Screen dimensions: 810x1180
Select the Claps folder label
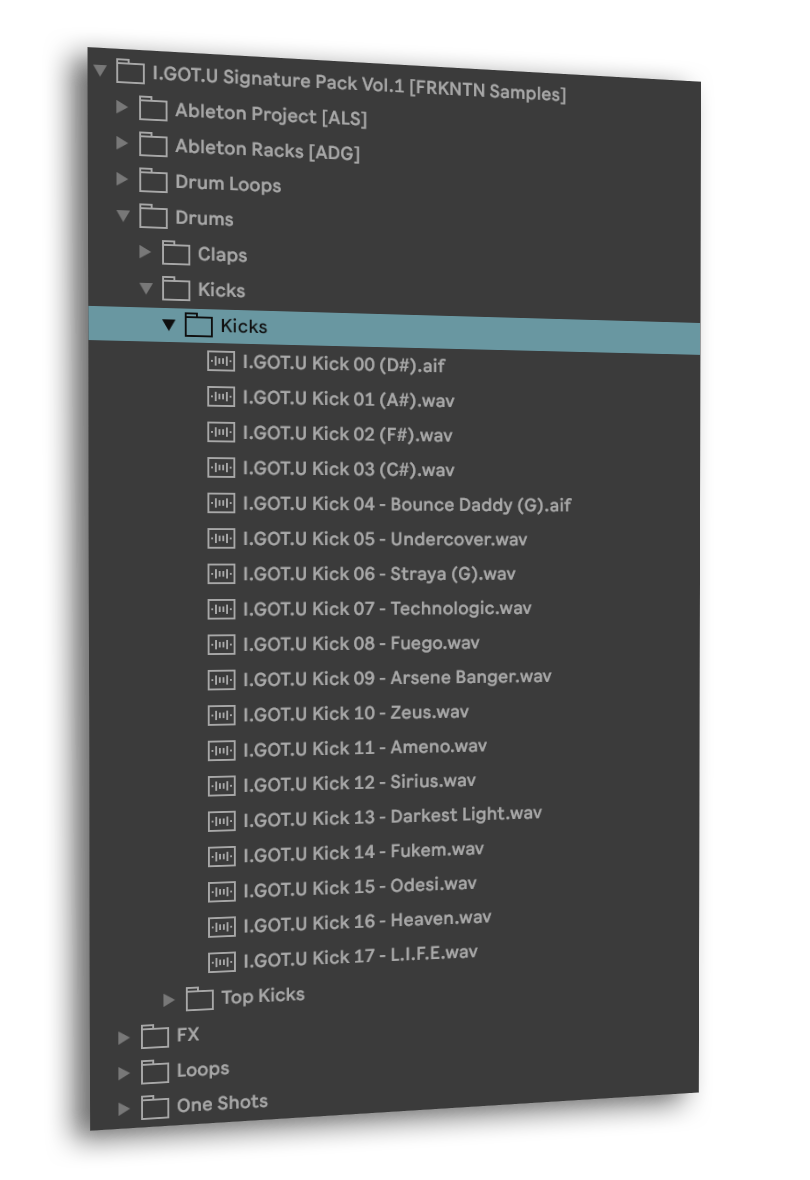point(222,254)
